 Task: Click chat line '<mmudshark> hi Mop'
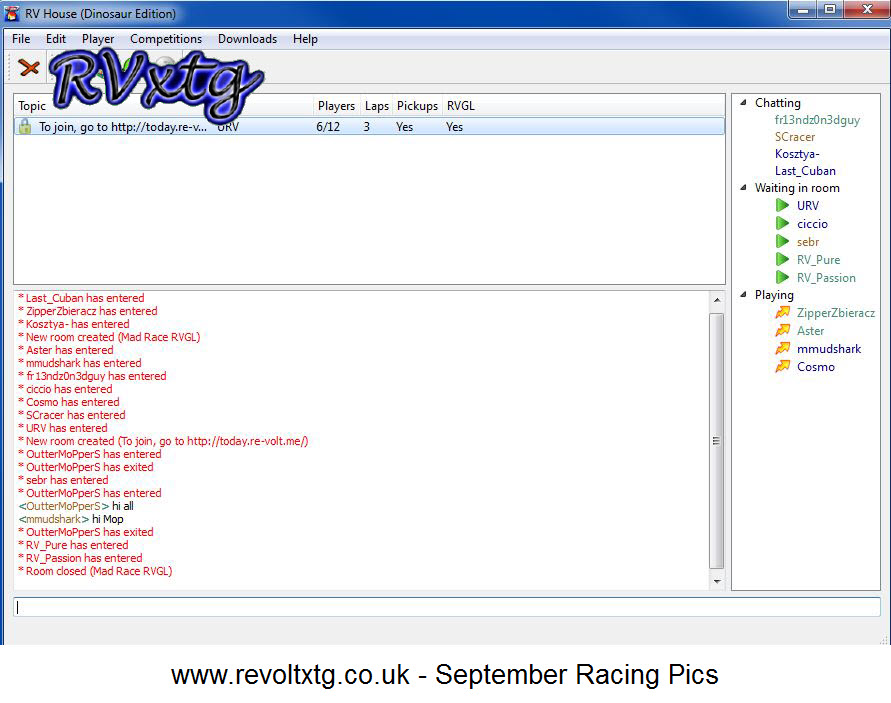pyautogui.click(x=71, y=519)
